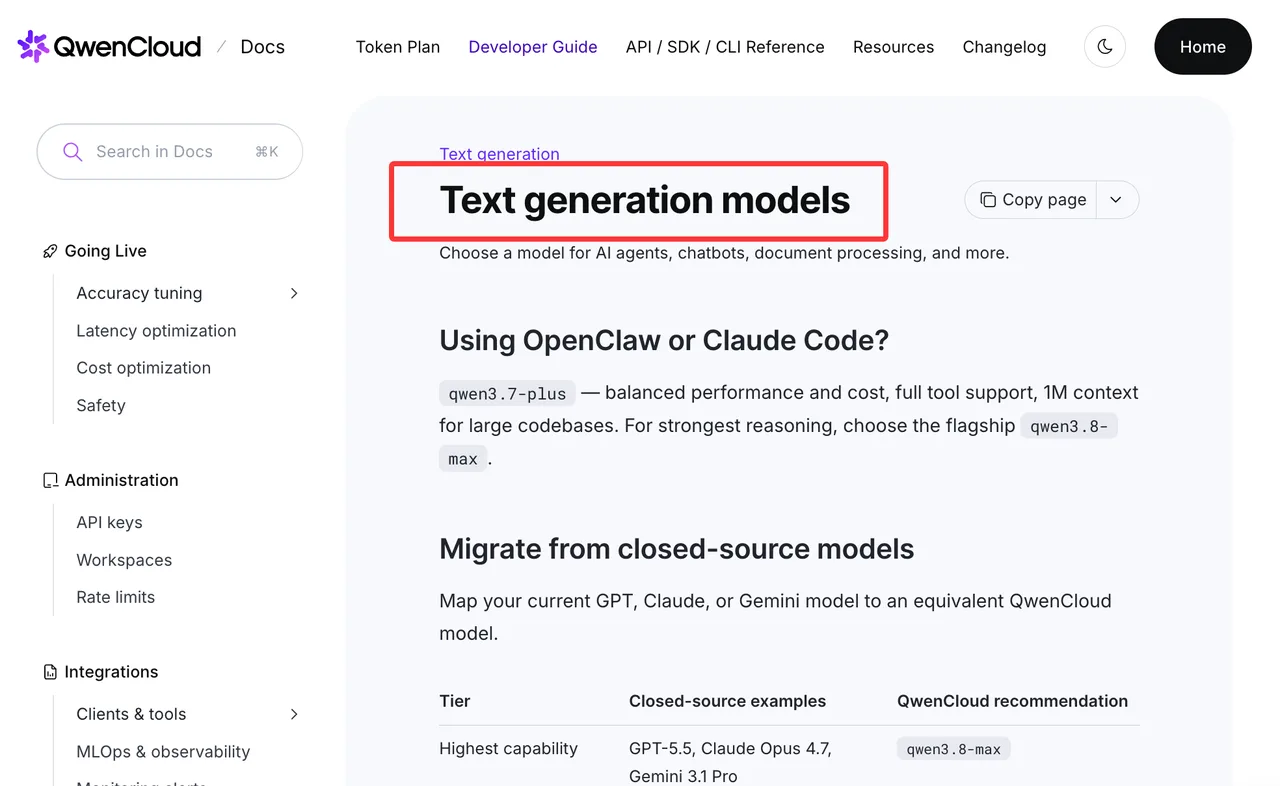Open the Rate limits sidebar page
Viewport: 1280px width, 786px height.
tap(115, 598)
